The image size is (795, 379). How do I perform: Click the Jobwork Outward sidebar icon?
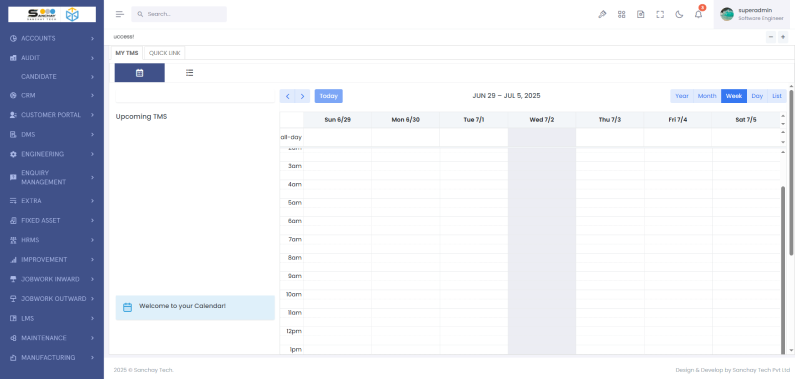13,299
